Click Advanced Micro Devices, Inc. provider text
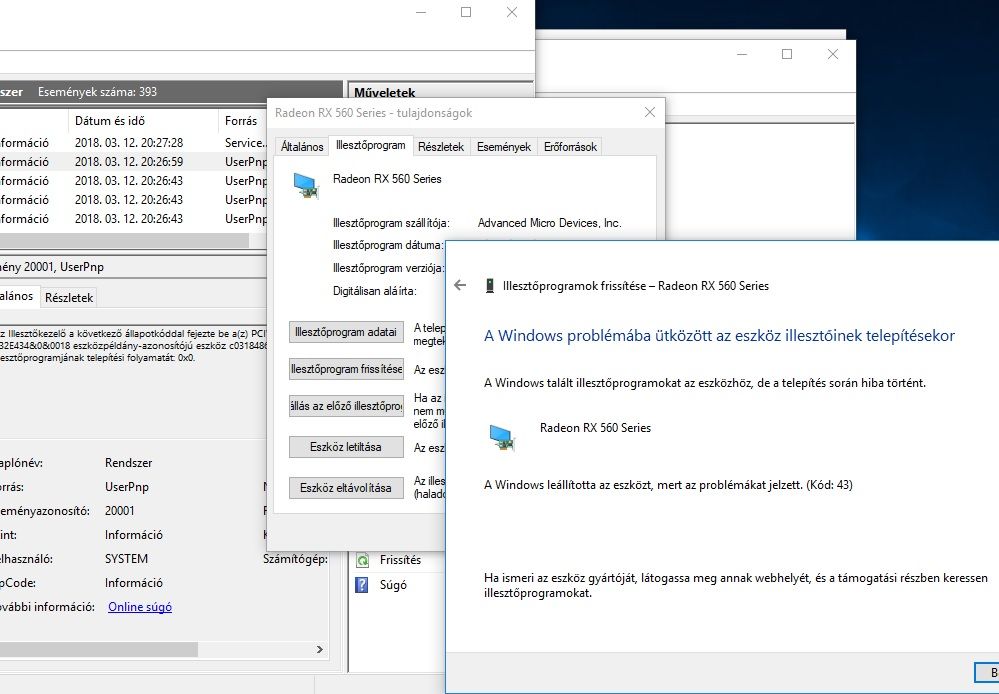 coord(549,223)
